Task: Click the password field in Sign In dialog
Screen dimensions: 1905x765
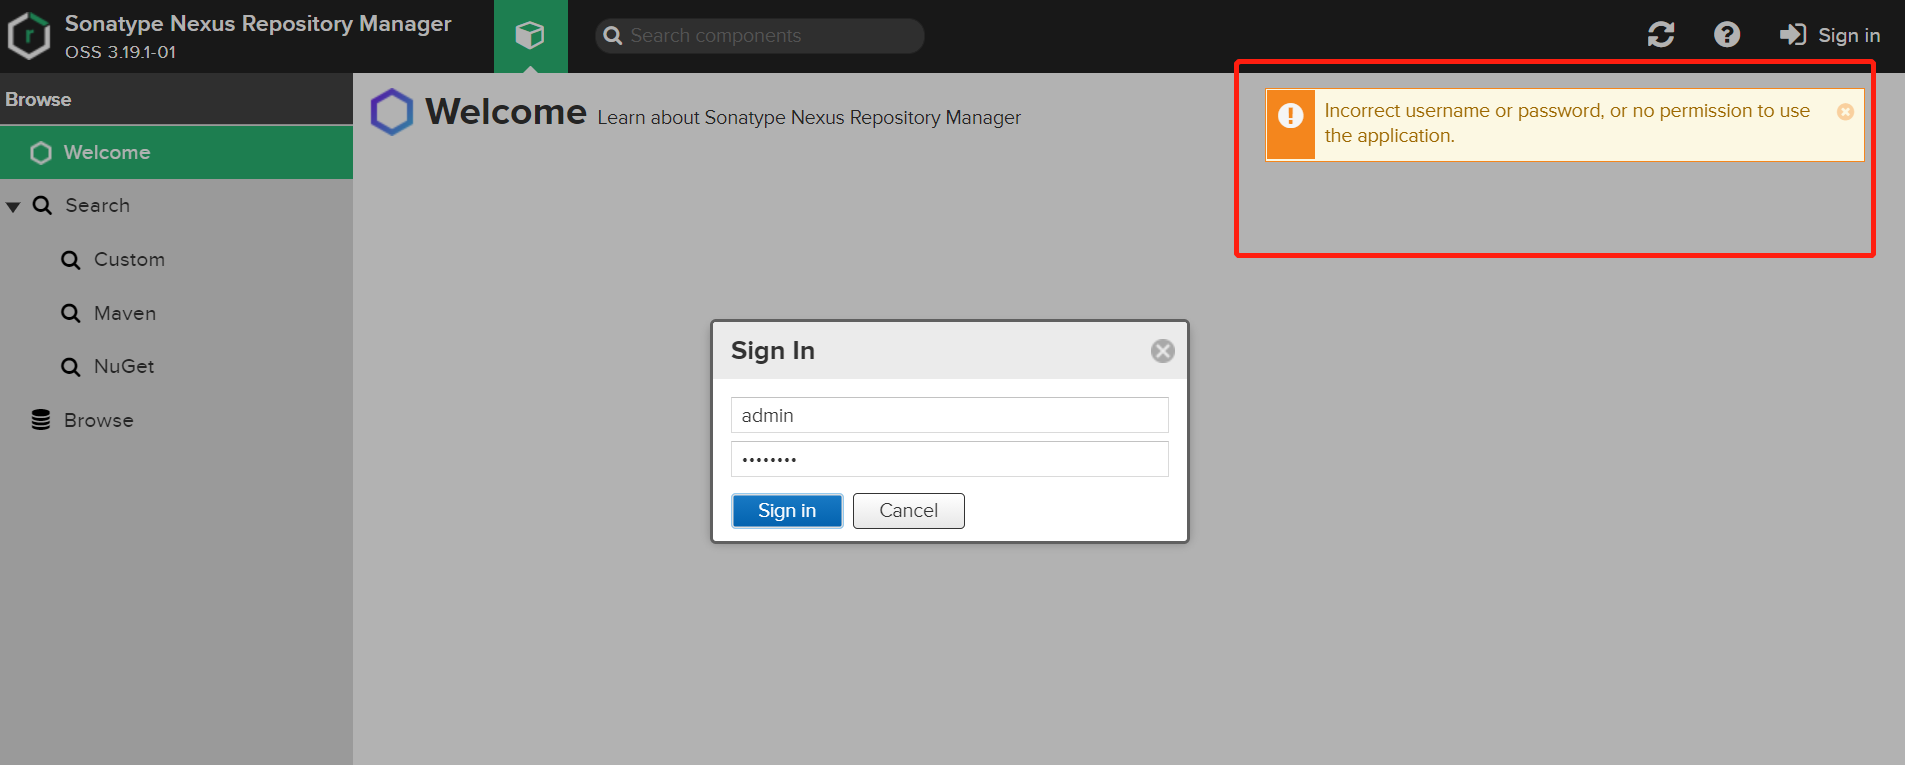Action: point(949,459)
